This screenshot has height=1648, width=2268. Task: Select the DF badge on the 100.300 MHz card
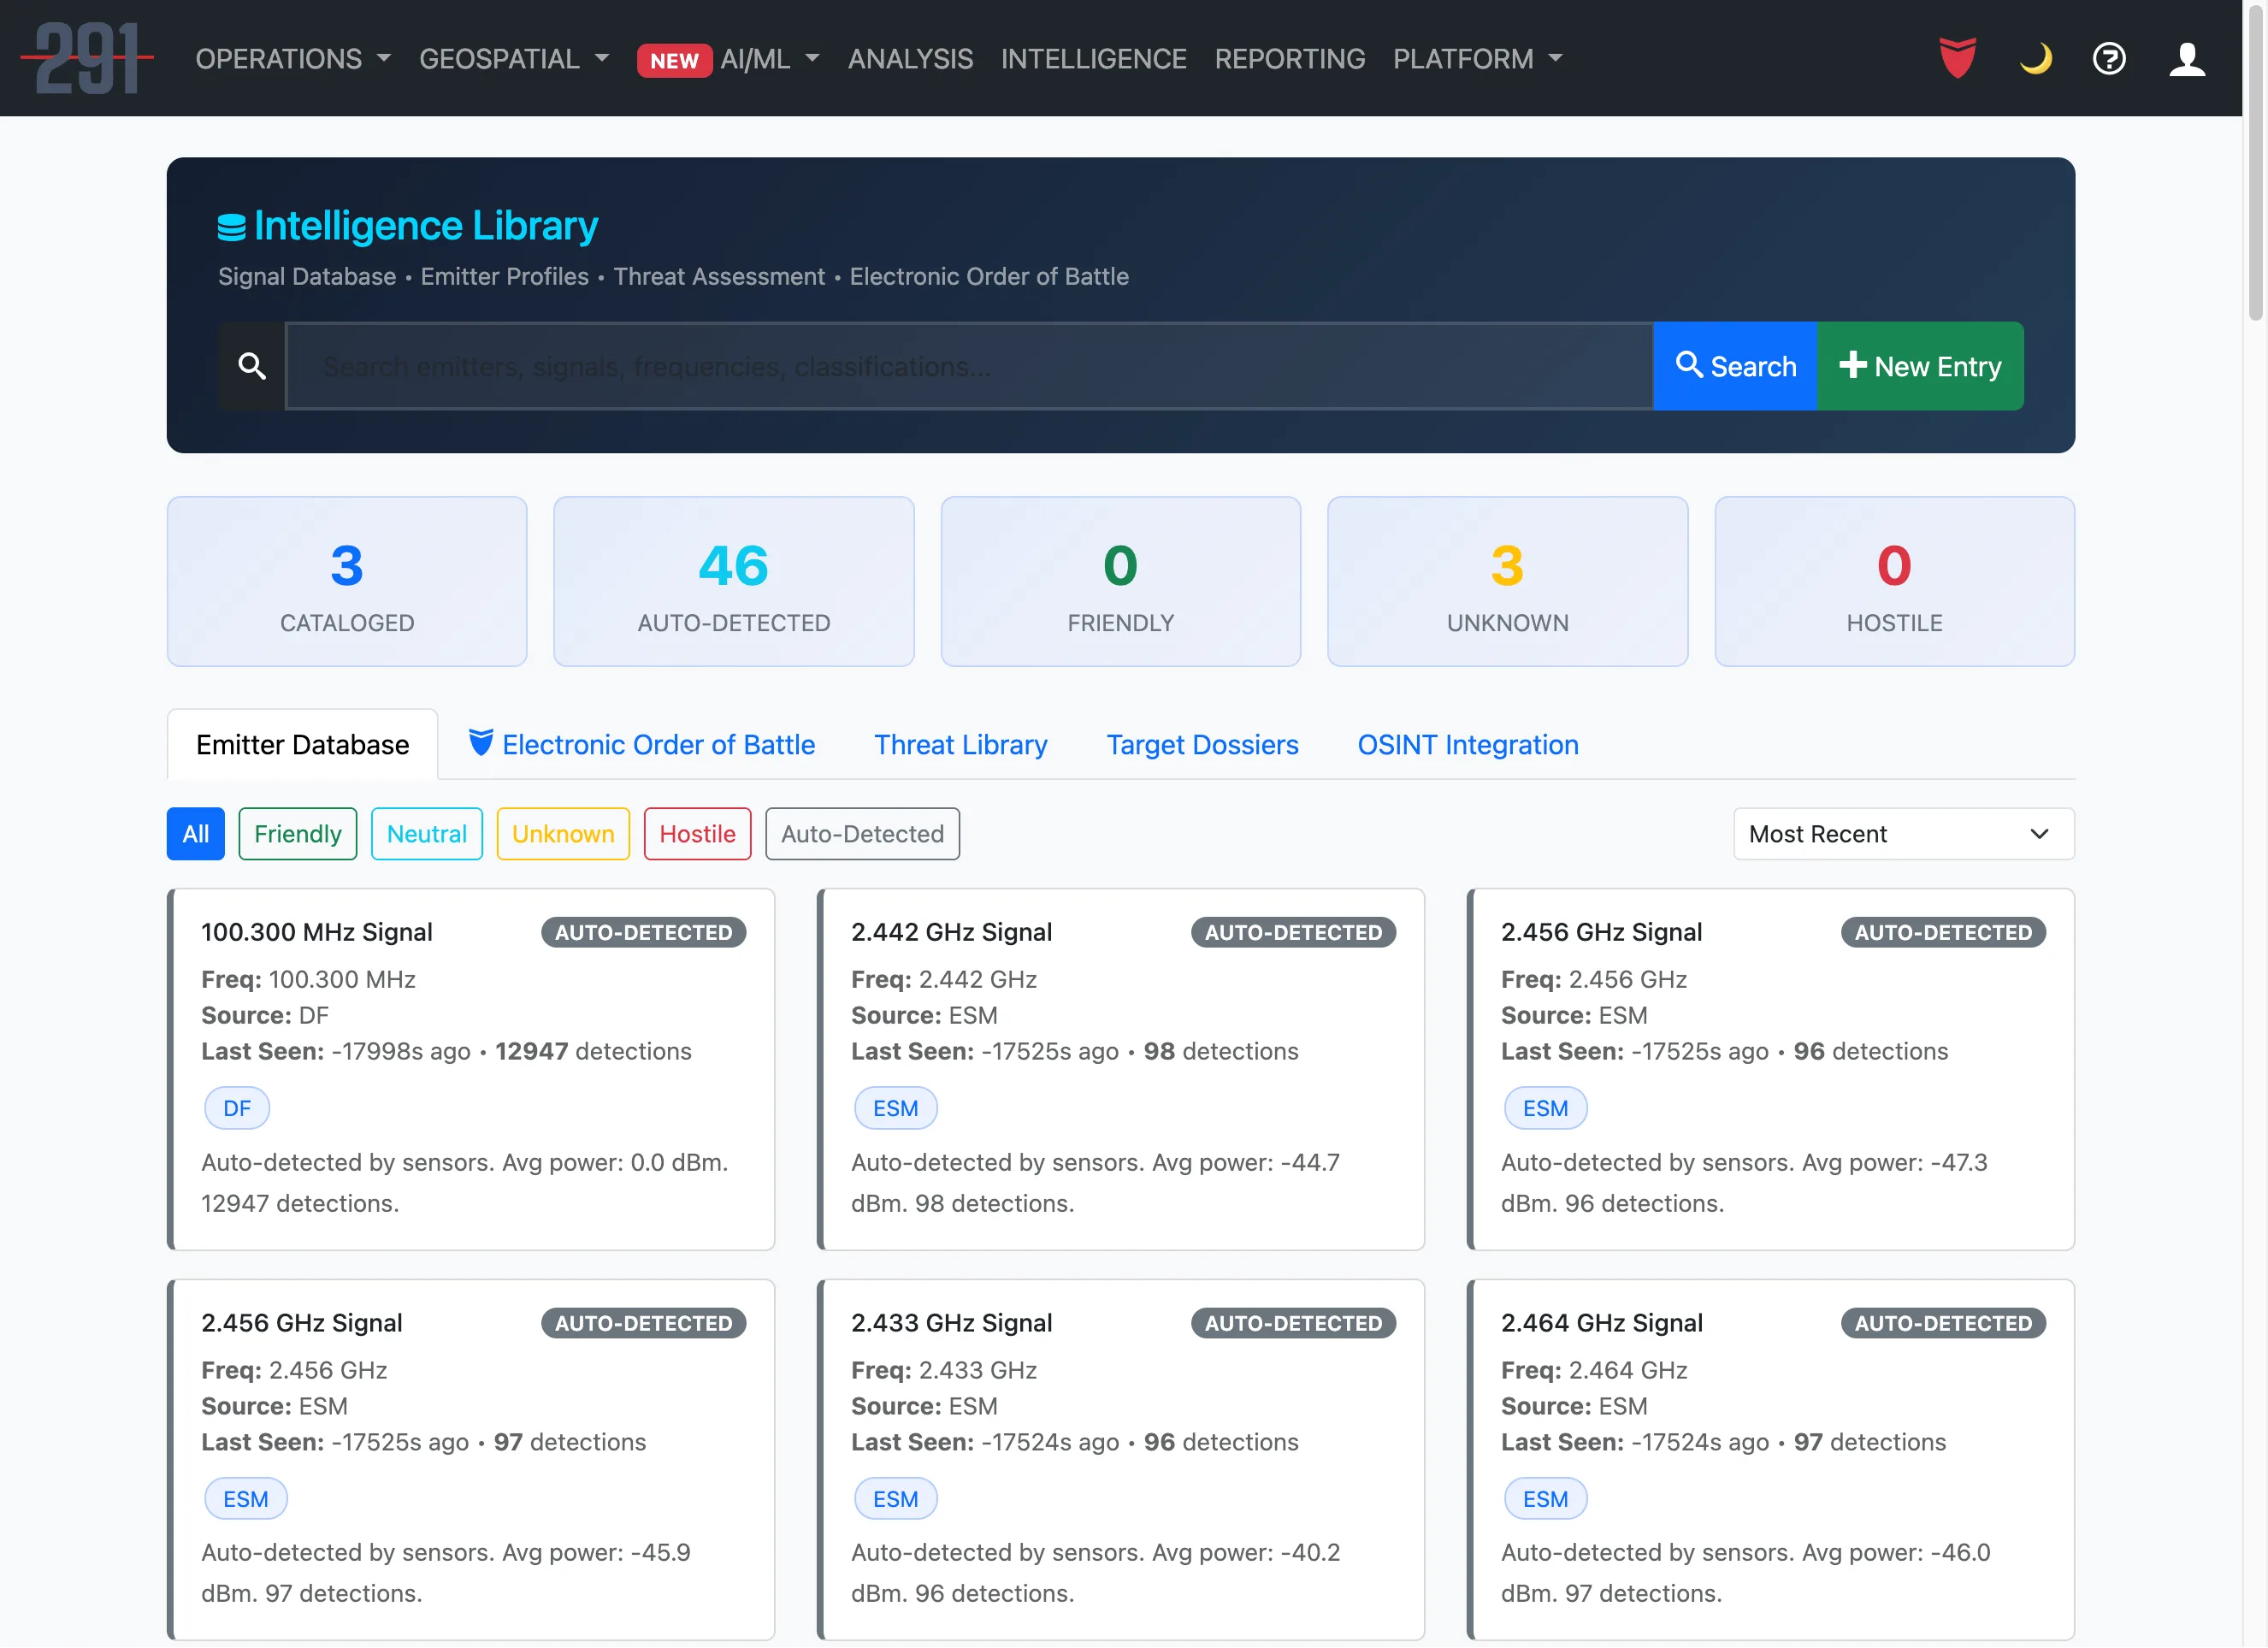tap(236, 1108)
